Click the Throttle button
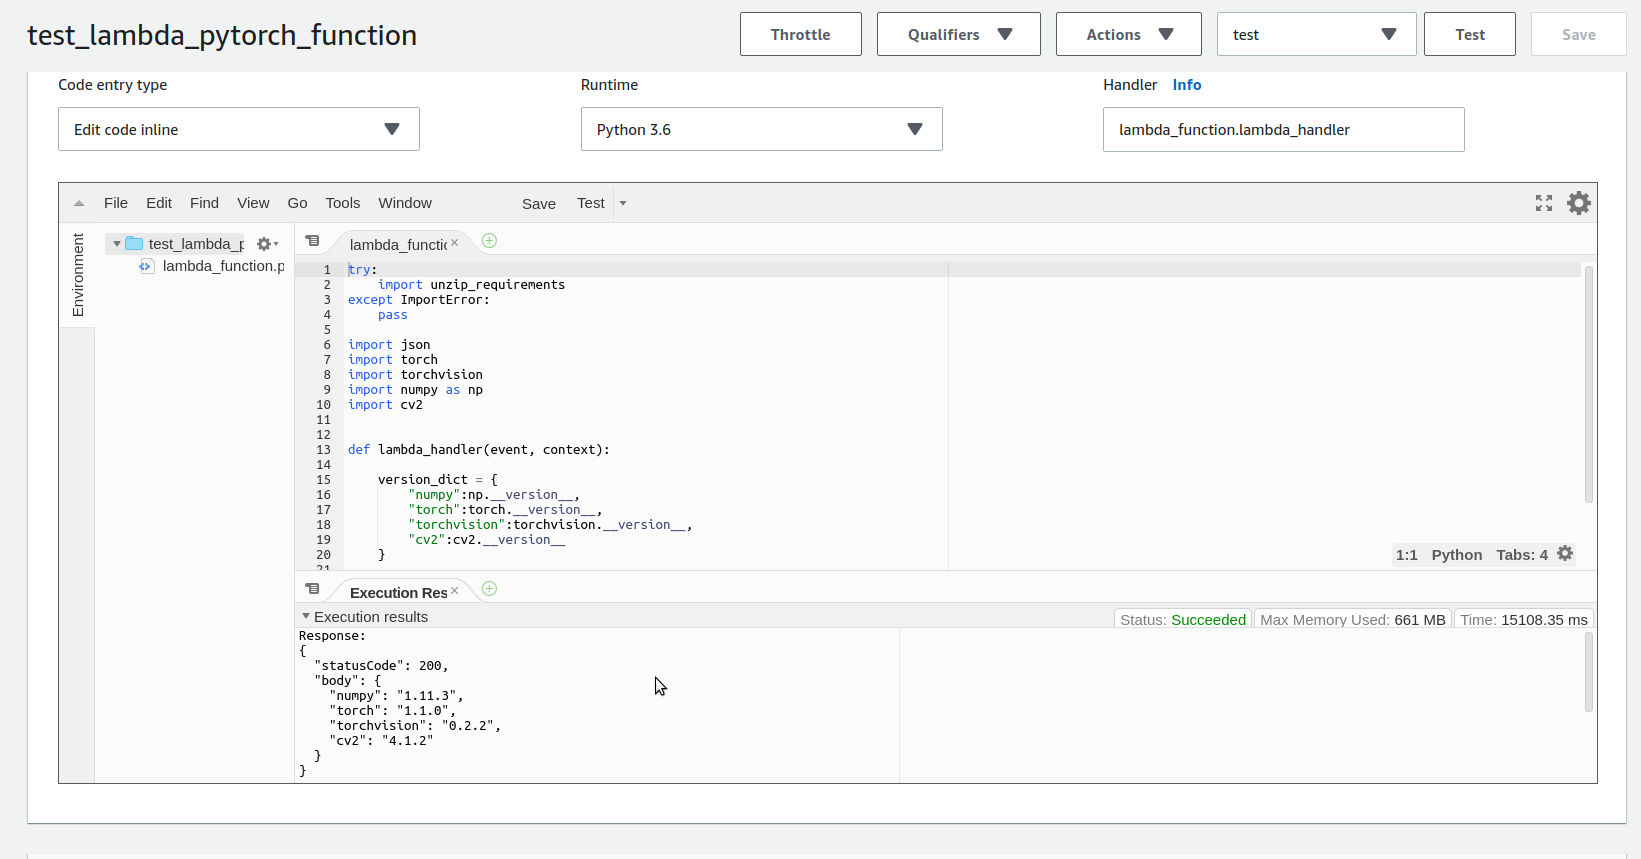Image resolution: width=1641 pixels, height=859 pixels. point(800,34)
